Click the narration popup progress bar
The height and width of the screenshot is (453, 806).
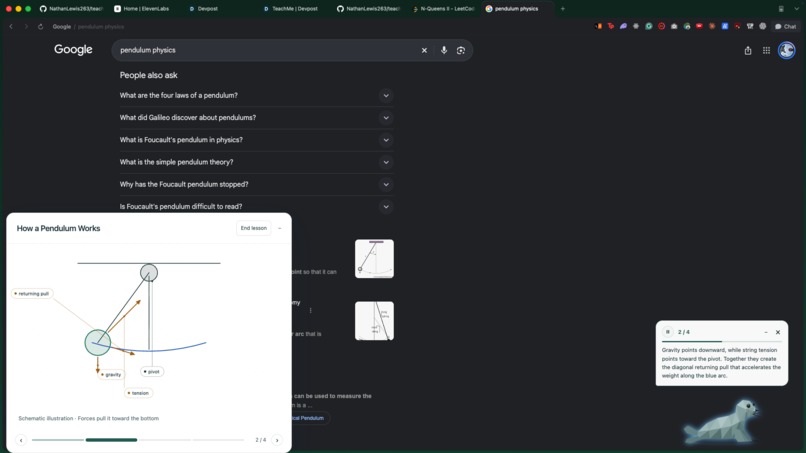(721, 341)
